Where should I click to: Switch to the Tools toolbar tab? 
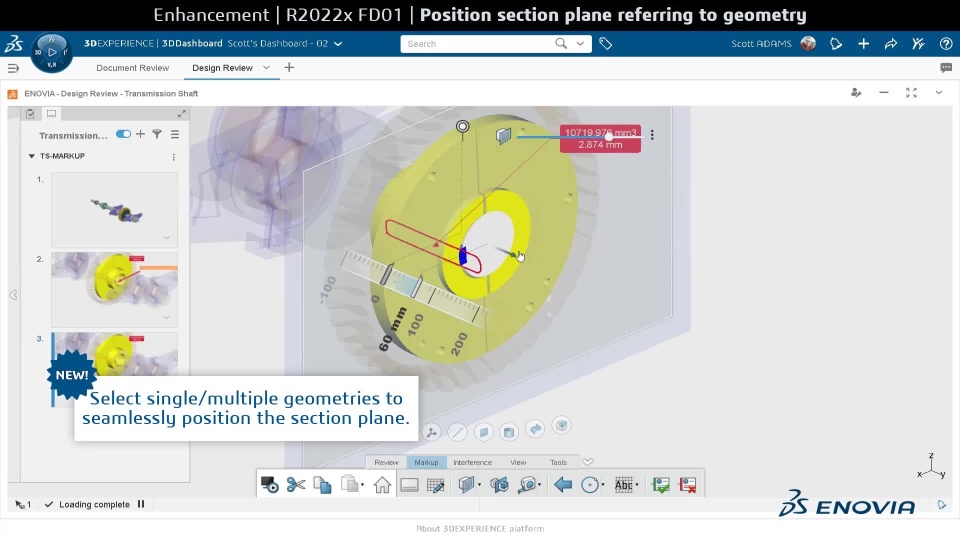coord(558,462)
